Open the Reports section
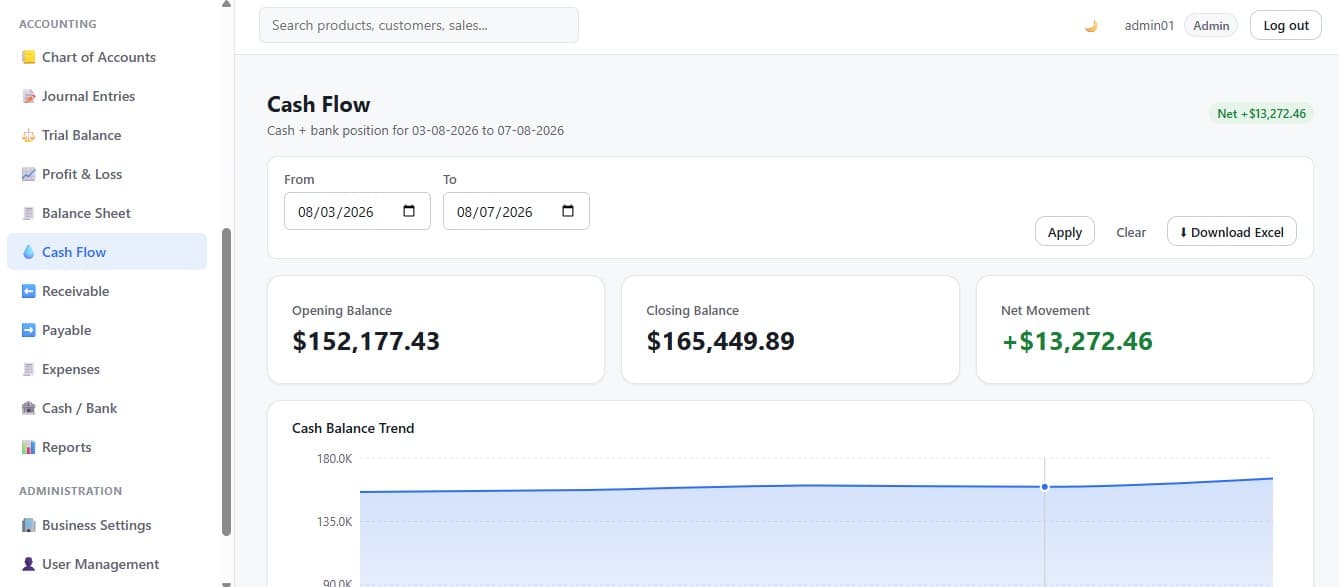The width and height of the screenshot is (1339, 587). tap(107, 447)
